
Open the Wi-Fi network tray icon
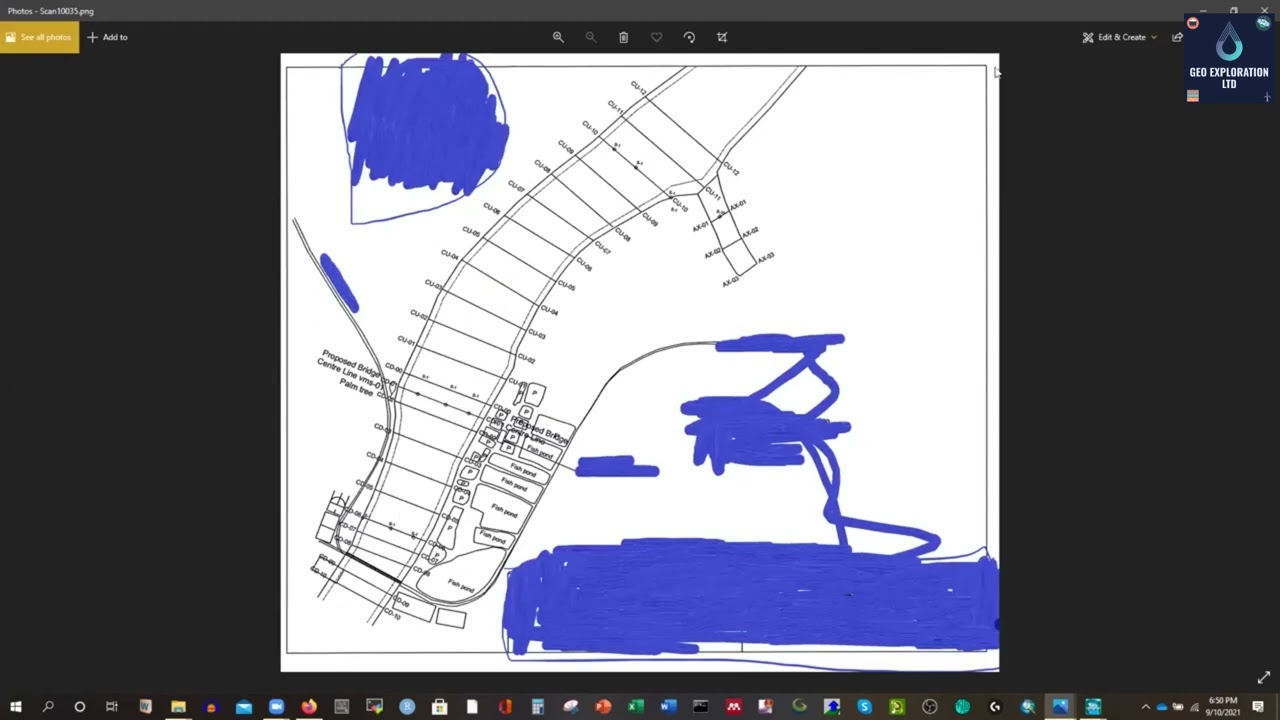[x=1194, y=707]
